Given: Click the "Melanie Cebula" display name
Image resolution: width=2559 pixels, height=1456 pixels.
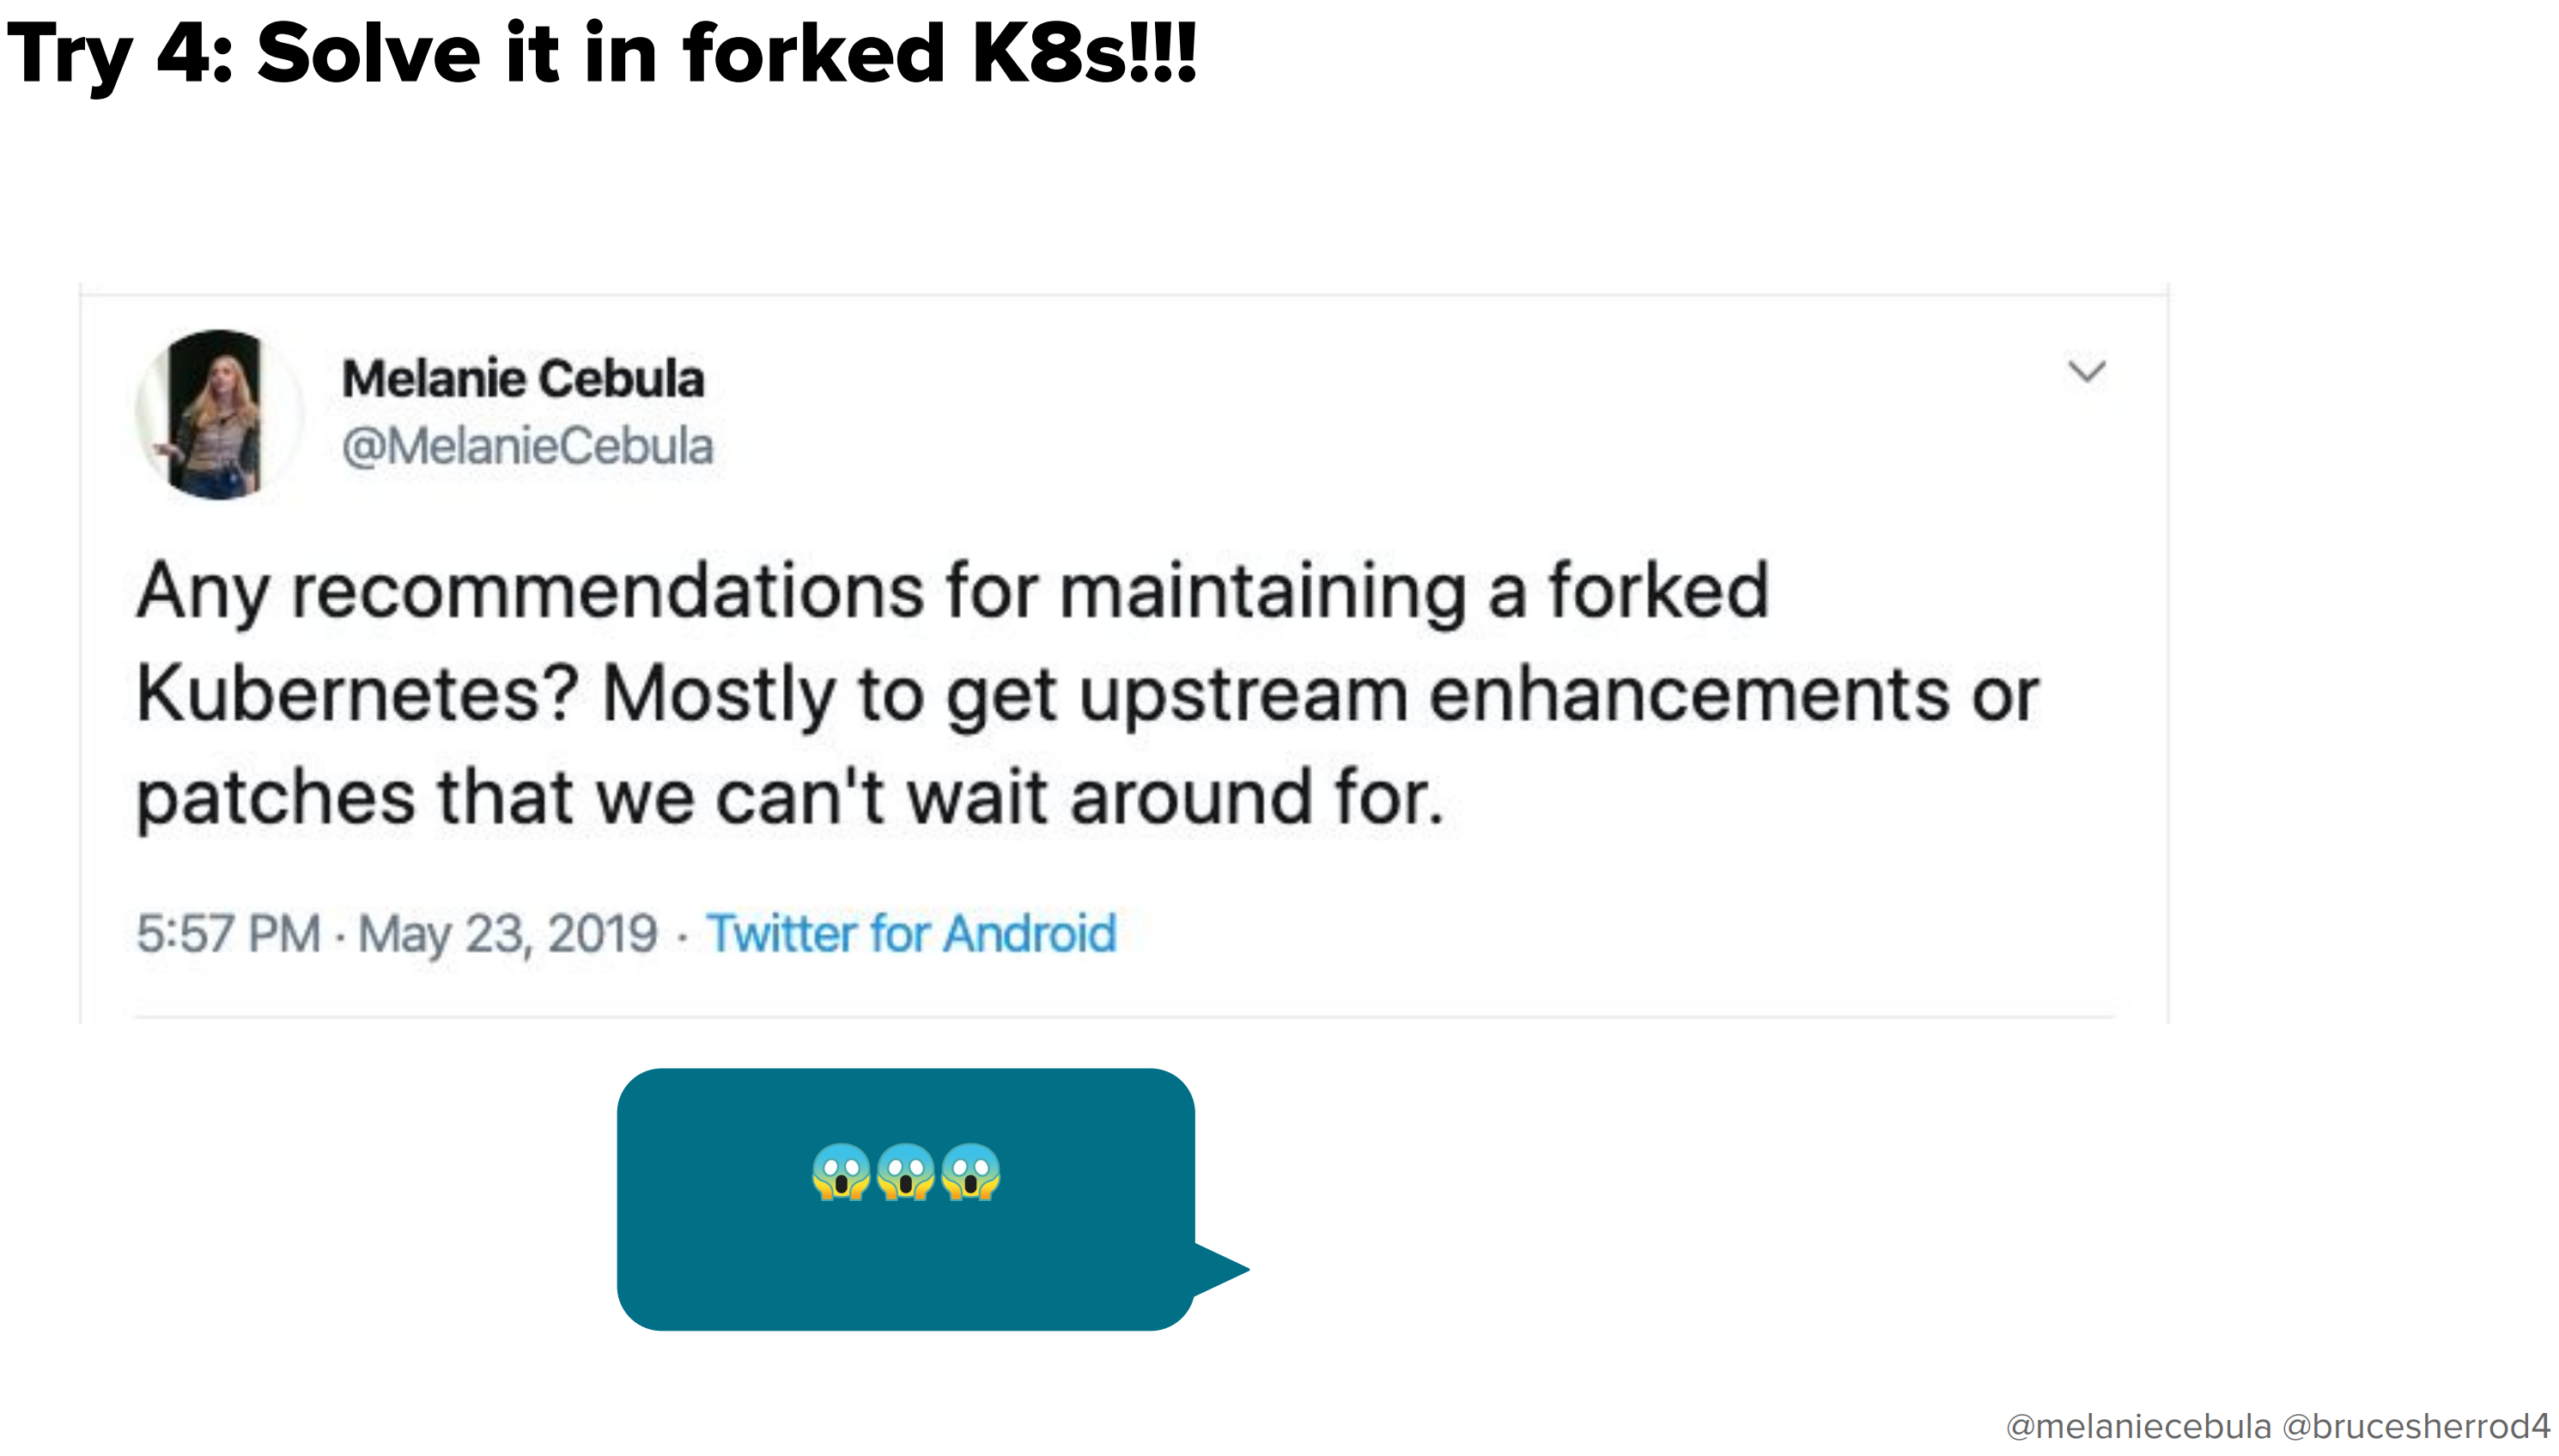Looking at the screenshot, I should point(523,379).
